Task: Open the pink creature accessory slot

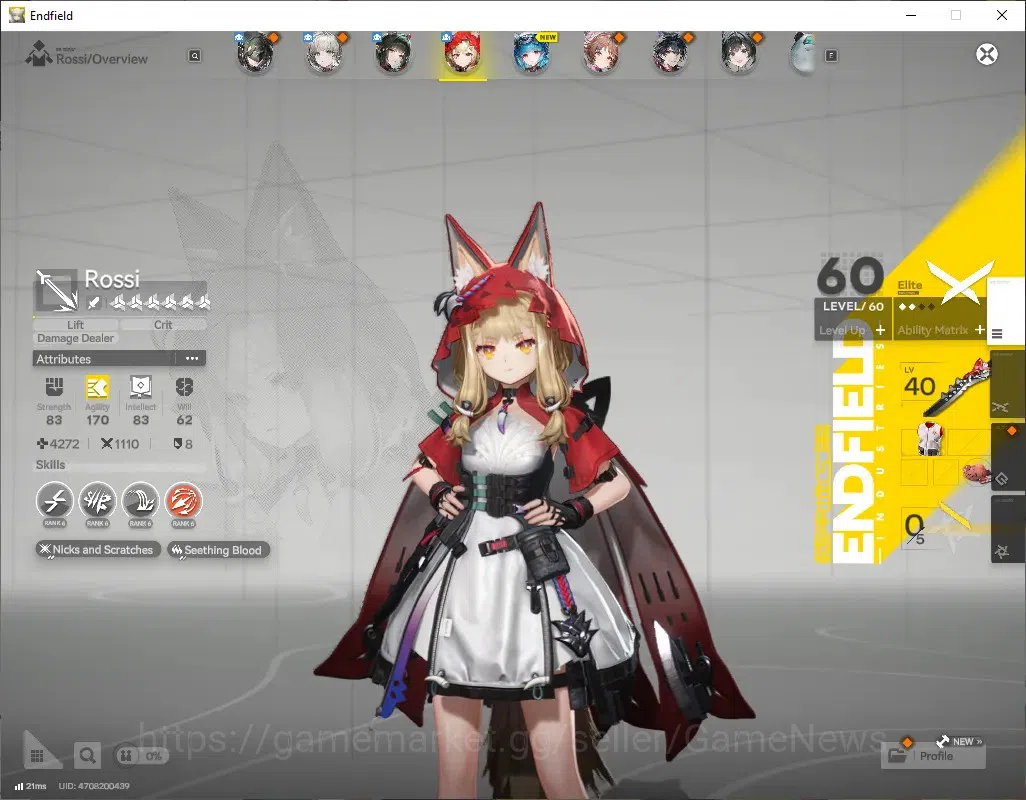Action: (x=976, y=473)
